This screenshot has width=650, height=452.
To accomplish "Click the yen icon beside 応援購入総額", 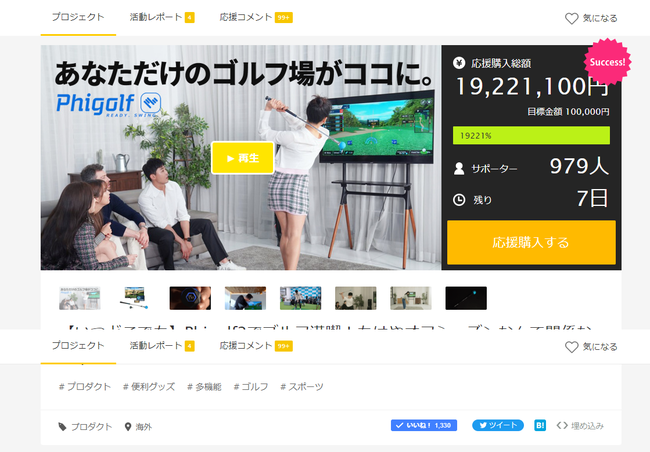I will 459,62.
